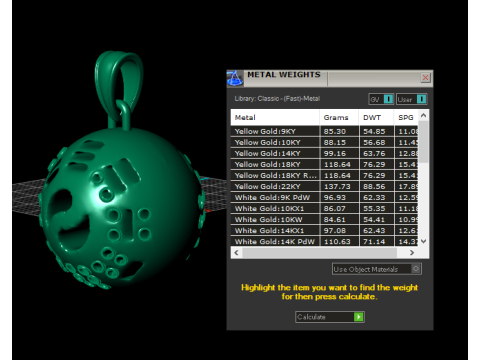Click the horizontal scrollbar right arrow
This screenshot has height=360, width=480.
pyautogui.click(x=412, y=252)
